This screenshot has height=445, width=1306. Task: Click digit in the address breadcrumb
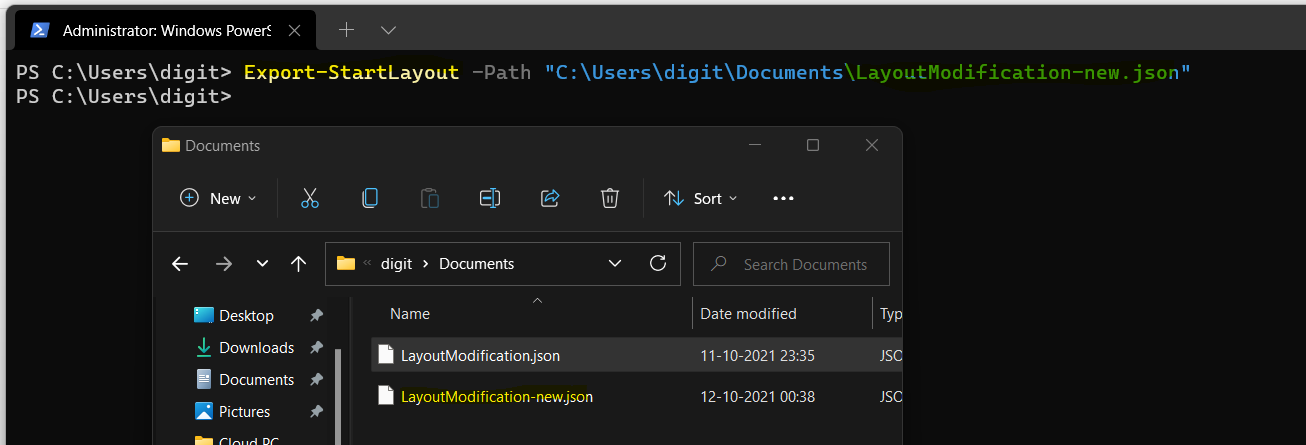click(x=396, y=264)
